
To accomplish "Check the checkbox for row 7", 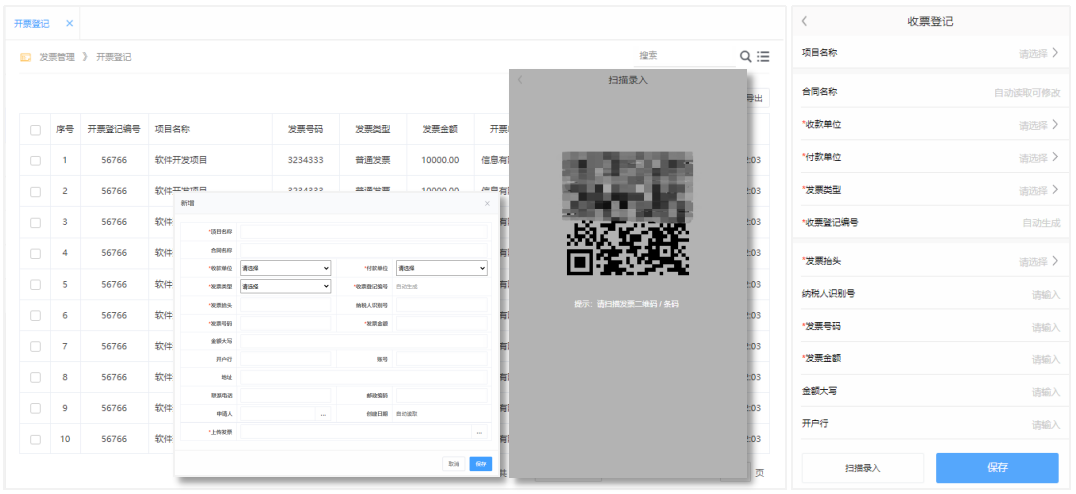I will [35, 346].
